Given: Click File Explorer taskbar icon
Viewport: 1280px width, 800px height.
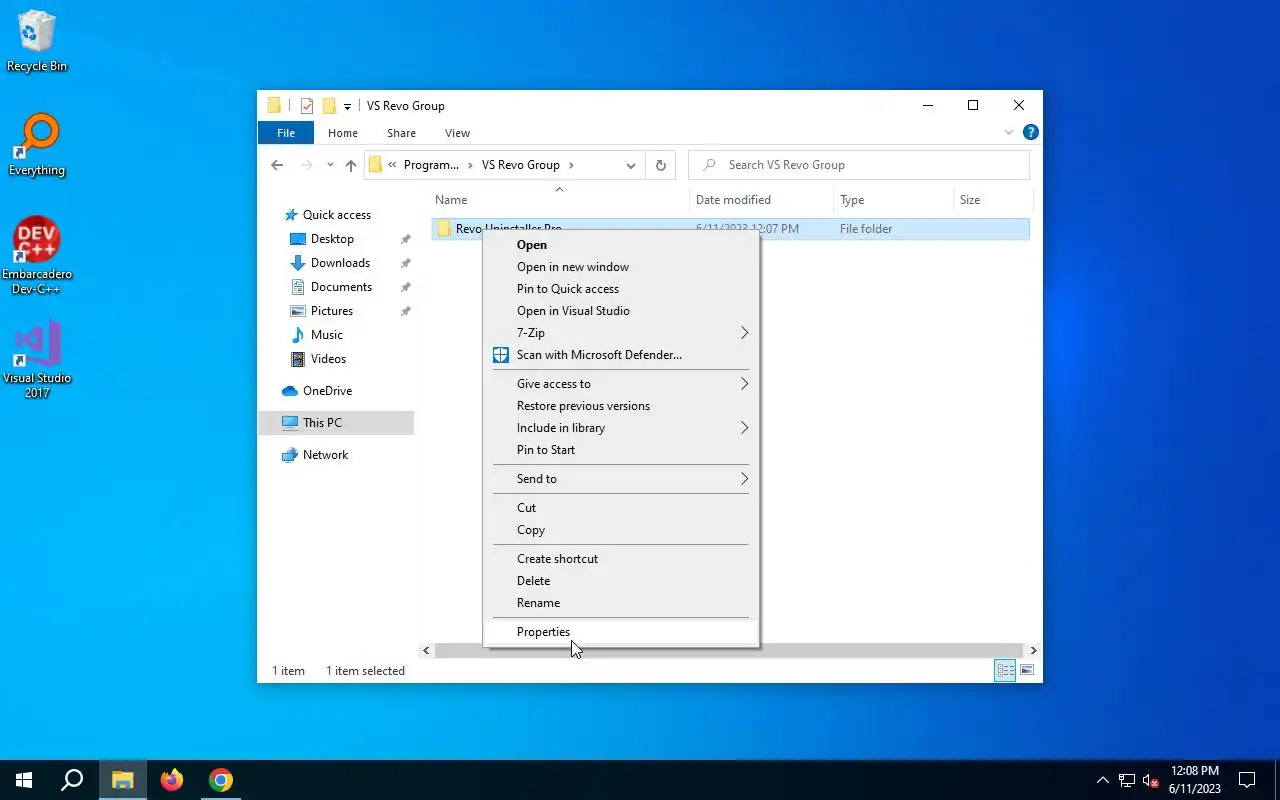Looking at the screenshot, I should click(122, 780).
